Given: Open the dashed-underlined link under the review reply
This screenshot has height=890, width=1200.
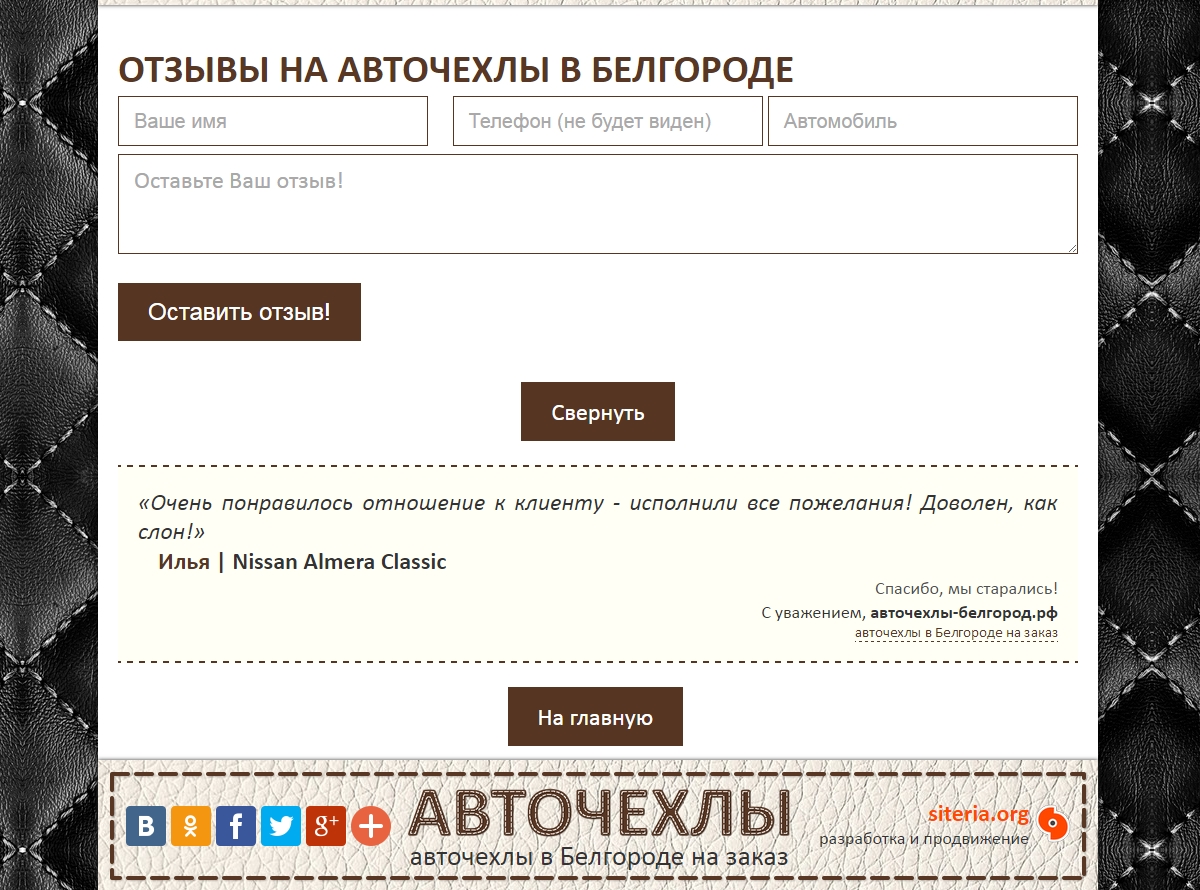Looking at the screenshot, I should [x=956, y=633].
